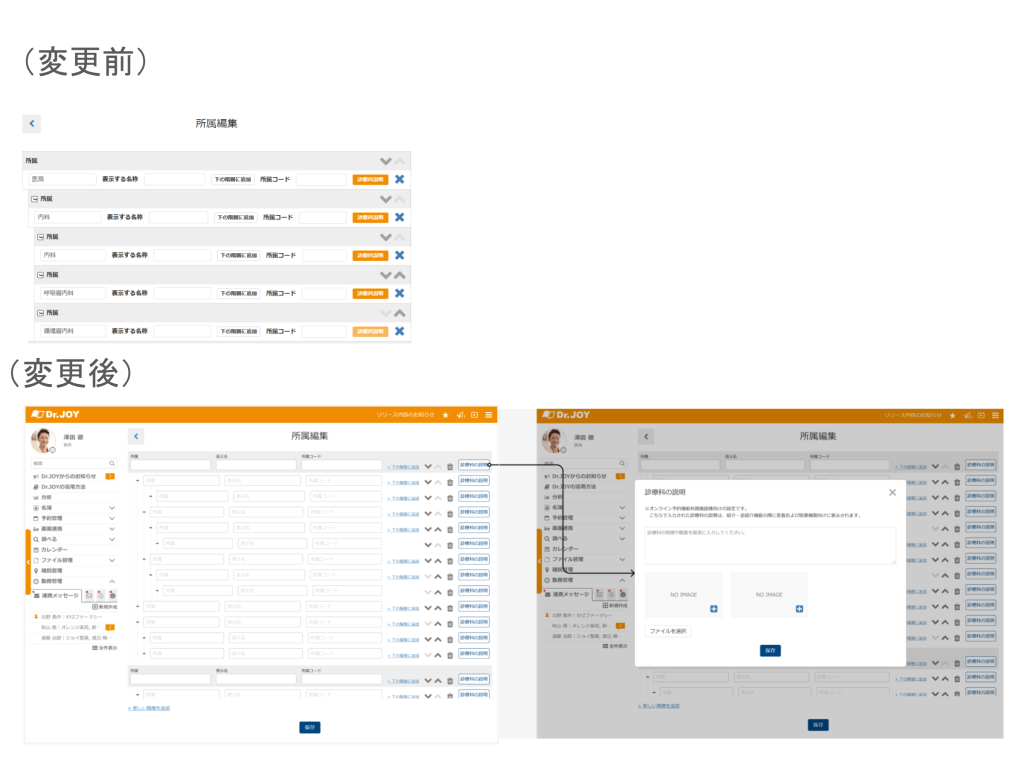Viewport: 1024px width, 768px height.
Task: Click back arrow in the 変更前 screen
Action: 32,123
